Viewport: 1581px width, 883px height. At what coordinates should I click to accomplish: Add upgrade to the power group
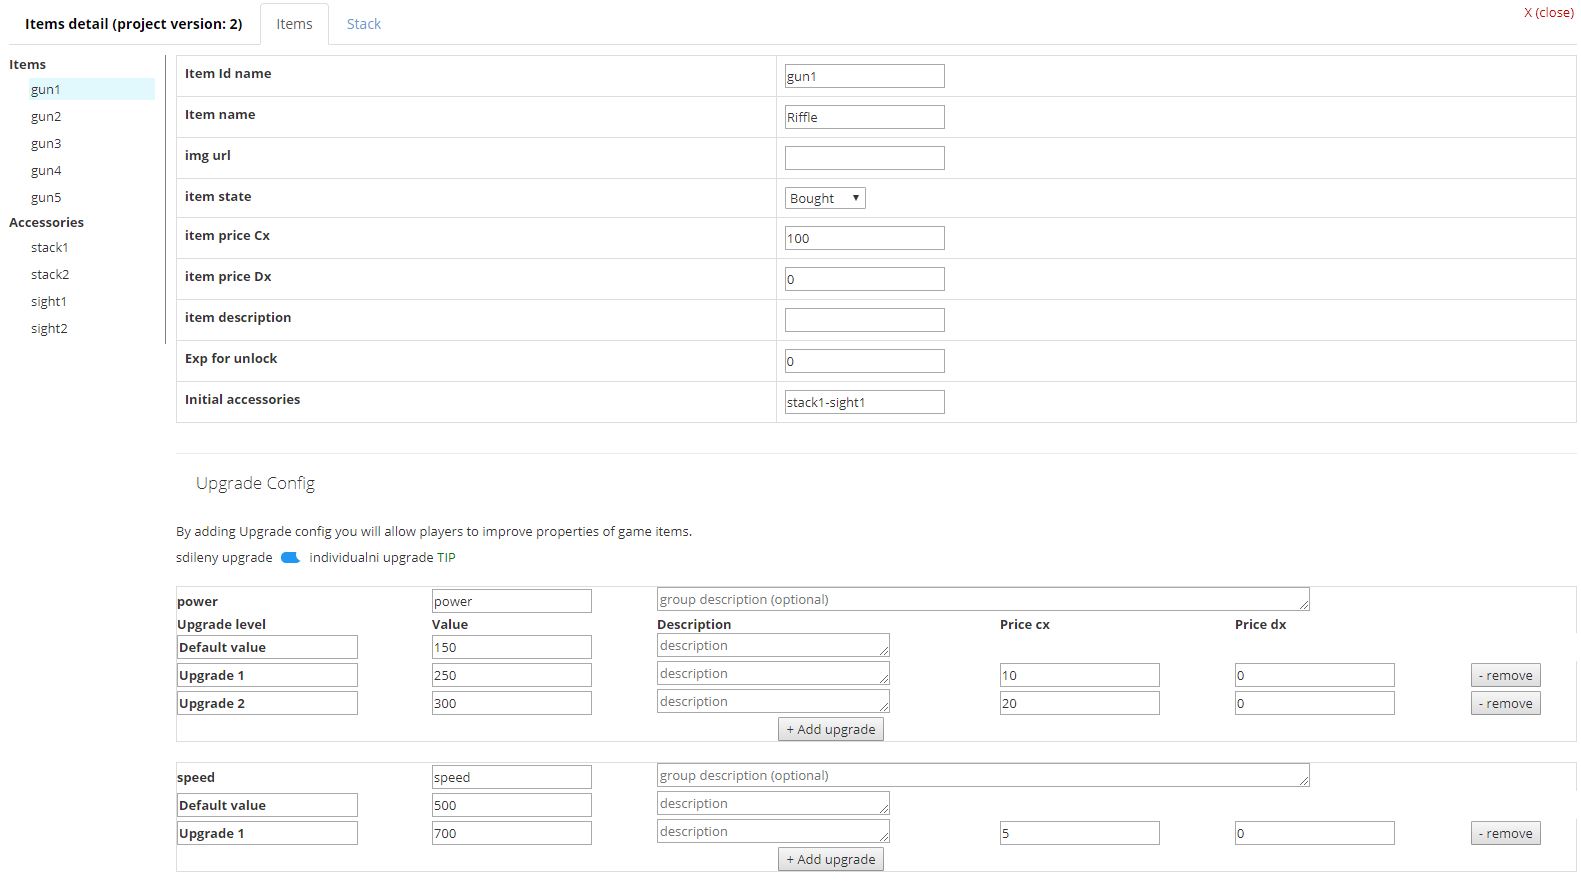830,730
